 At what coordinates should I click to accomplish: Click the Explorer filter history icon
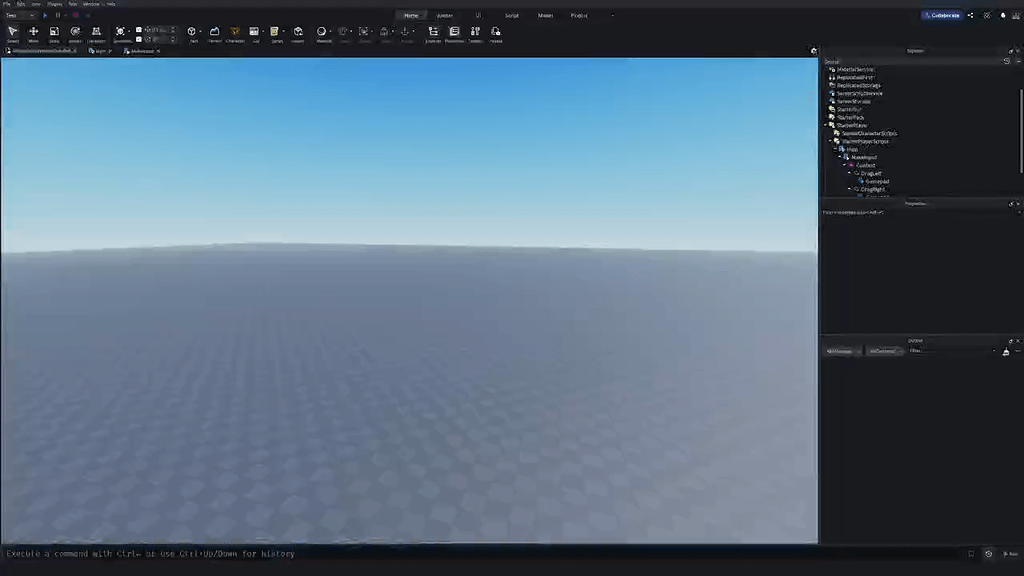(1006, 61)
